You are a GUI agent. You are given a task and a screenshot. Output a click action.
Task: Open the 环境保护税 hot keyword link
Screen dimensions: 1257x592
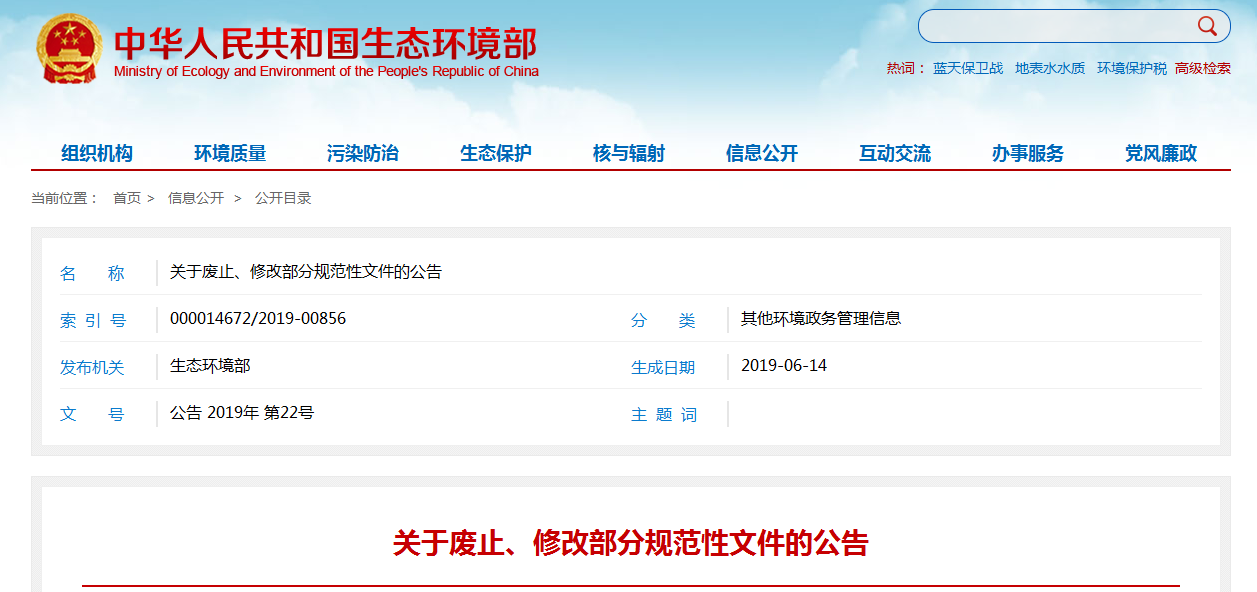coord(1132,68)
